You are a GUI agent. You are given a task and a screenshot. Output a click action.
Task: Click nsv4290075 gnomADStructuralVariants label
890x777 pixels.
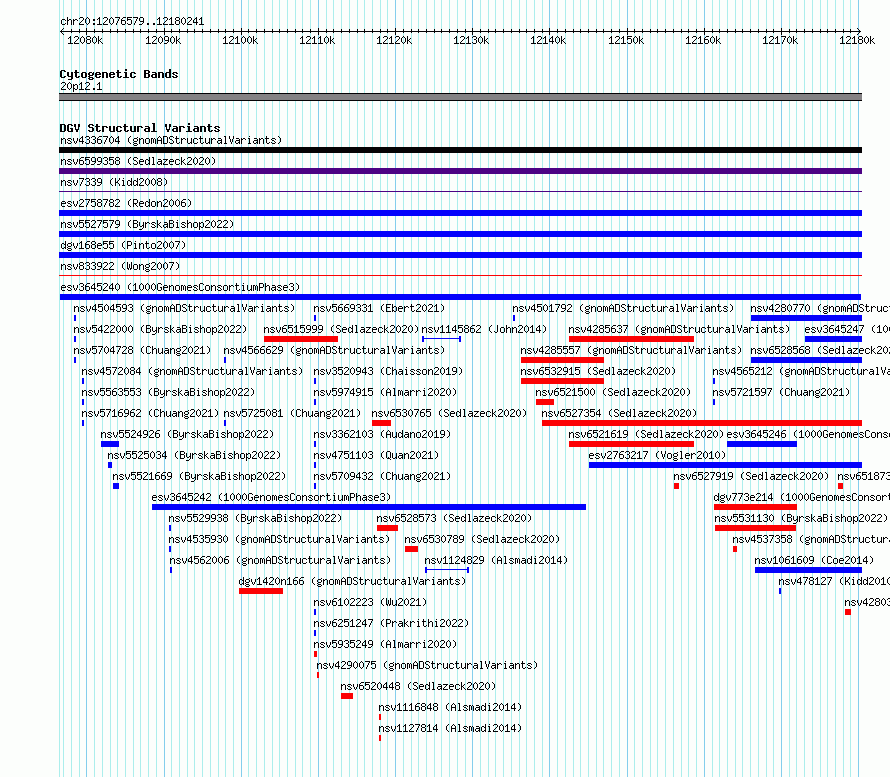coord(427,665)
